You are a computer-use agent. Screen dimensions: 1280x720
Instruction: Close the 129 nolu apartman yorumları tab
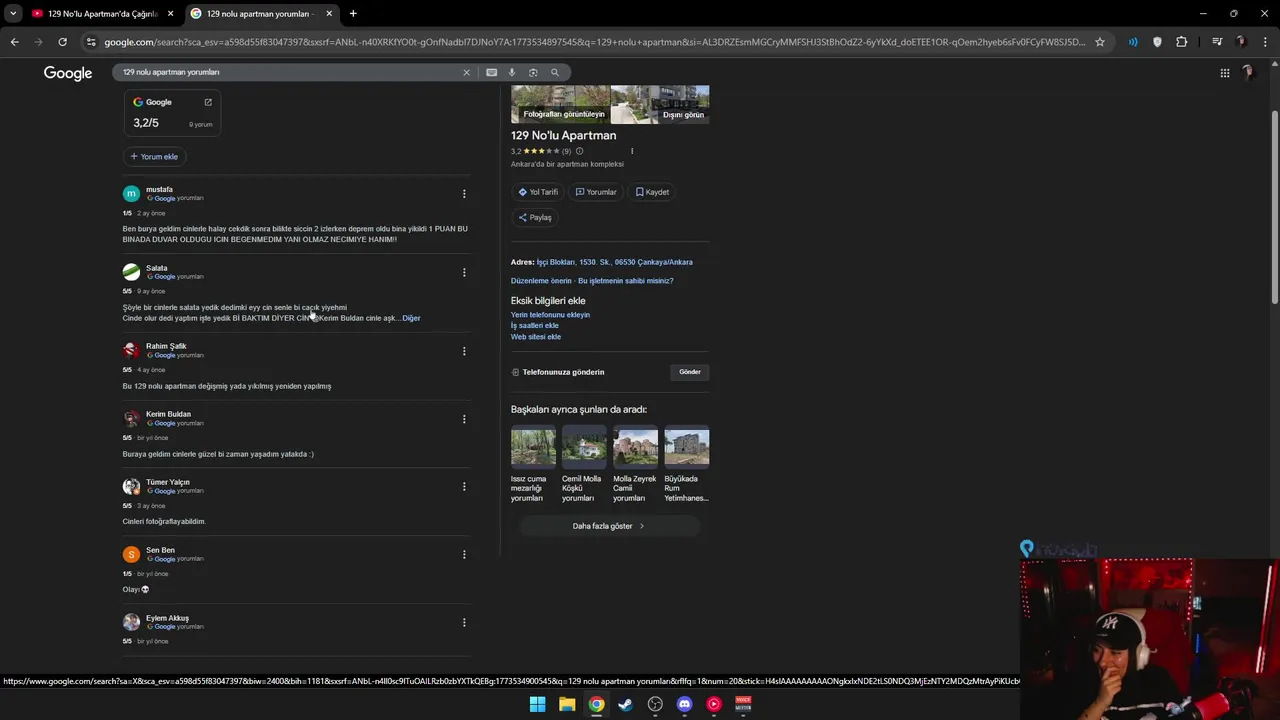tap(329, 14)
